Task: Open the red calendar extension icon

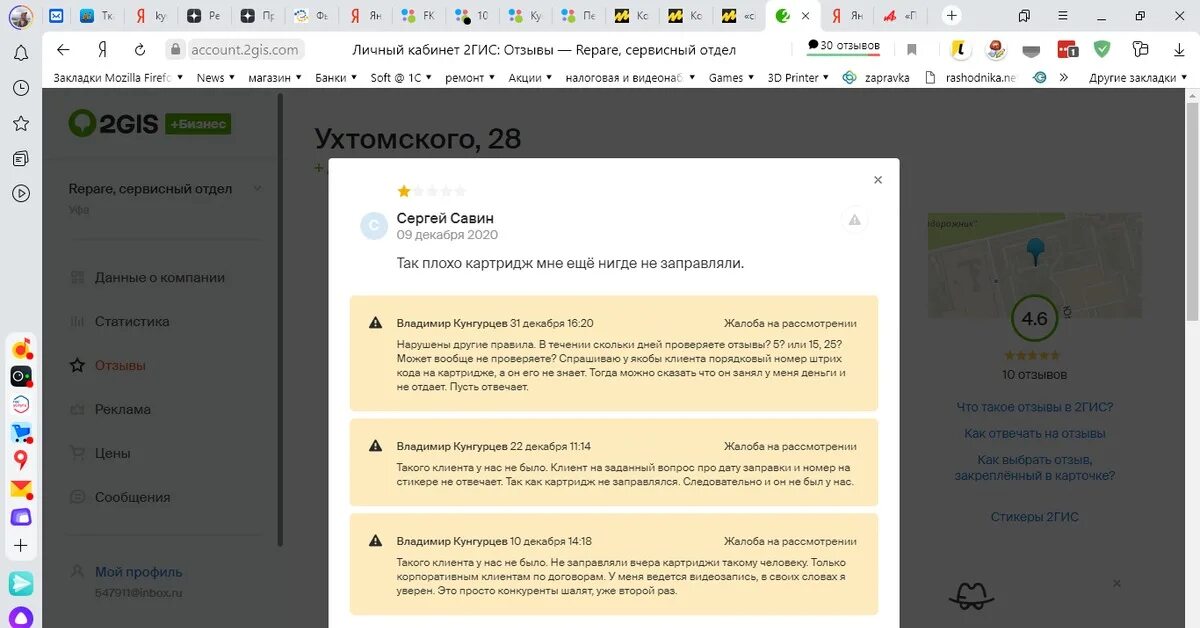Action: click(x=1067, y=49)
